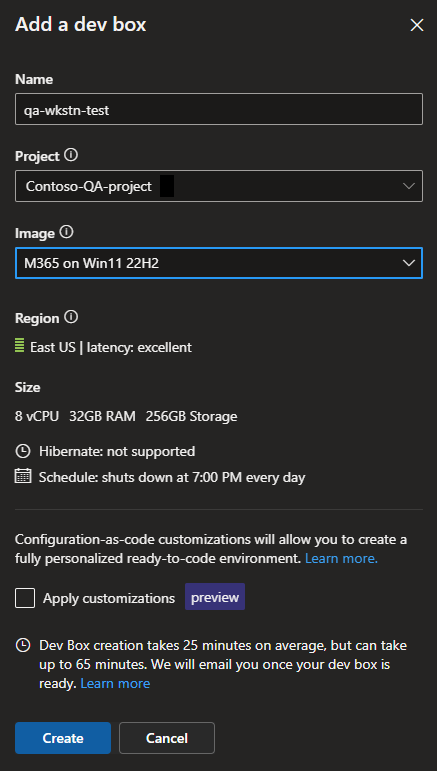This screenshot has height=771, width=437.
Task: Open Learn more link about customizations
Action: pos(341,559)
